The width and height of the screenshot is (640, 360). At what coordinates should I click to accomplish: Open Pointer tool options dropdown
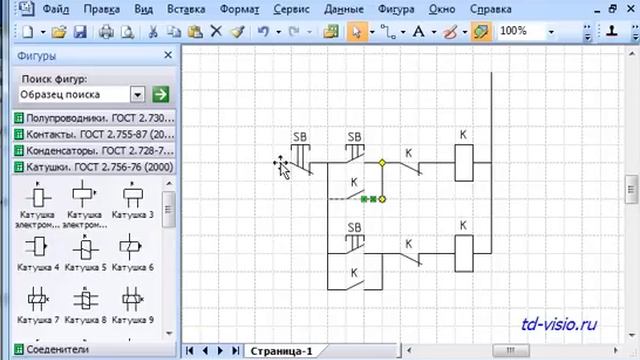[x=372, y=32]
